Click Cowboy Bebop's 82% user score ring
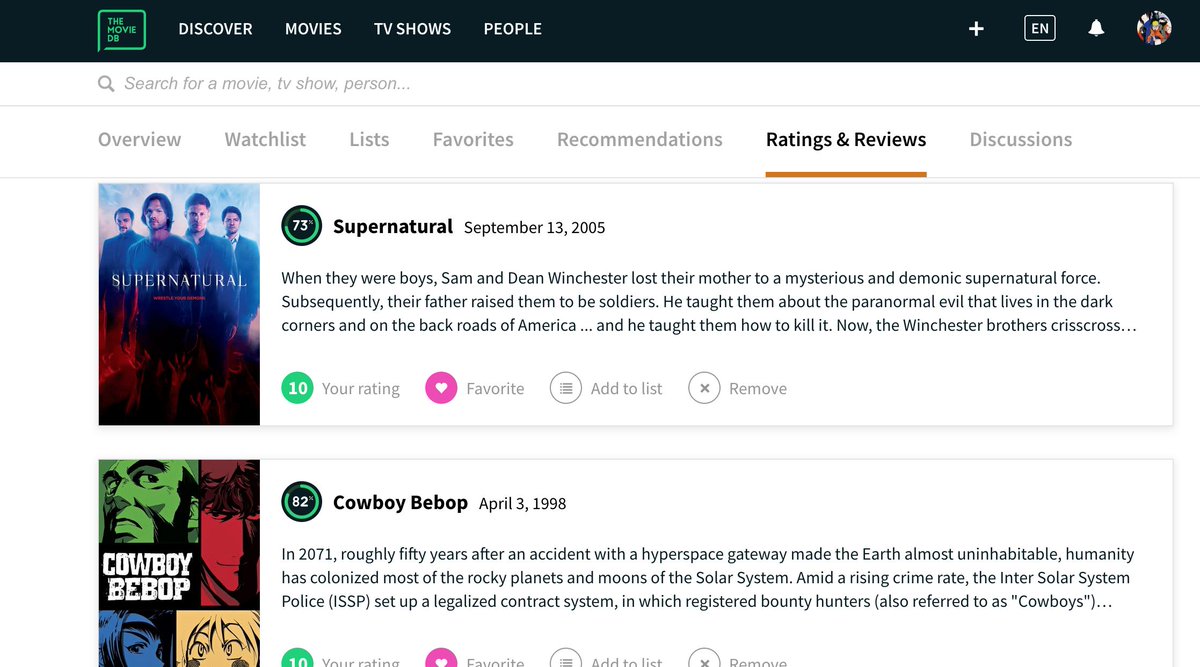The height and width of the screenshot is (667, 1200). (301, 502)
